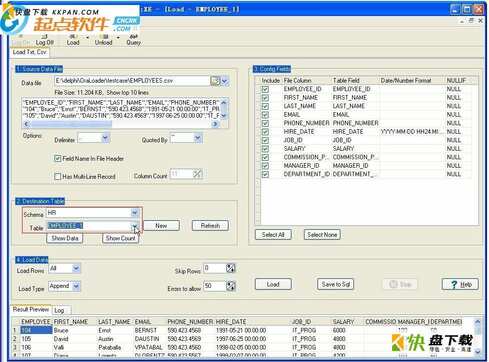Uncheck Include for JOB_ID field
Image resolution: width=489 pixels, height=362 pixels.
tap(265, 140)
